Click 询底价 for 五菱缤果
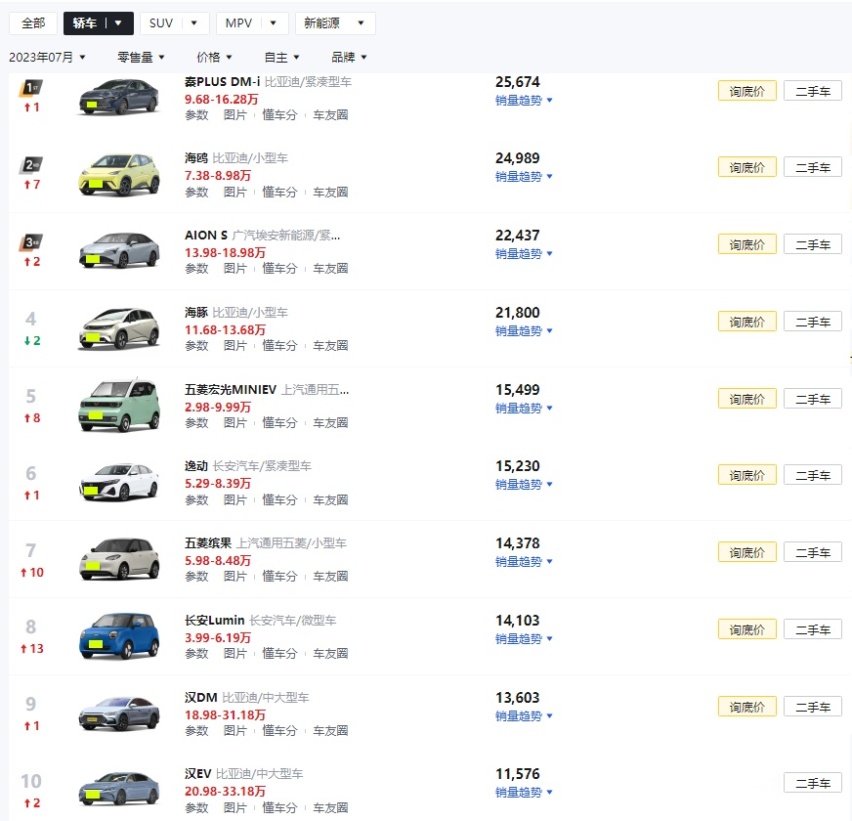Viewport: 852px width, 821px height. point(747,552)
